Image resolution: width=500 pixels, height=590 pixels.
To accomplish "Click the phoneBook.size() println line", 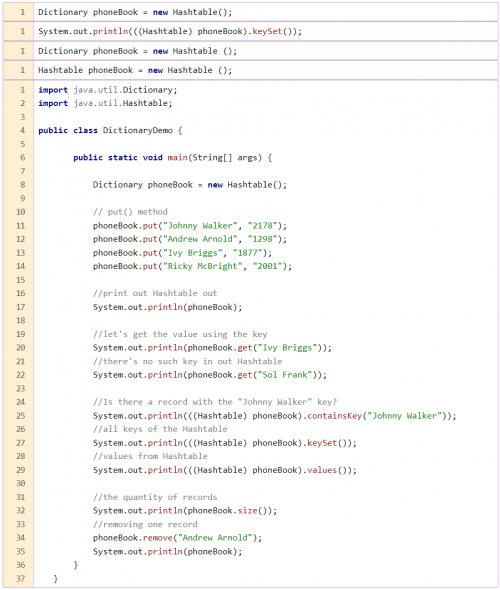I will pyautogui.click(x=185, y=511).
